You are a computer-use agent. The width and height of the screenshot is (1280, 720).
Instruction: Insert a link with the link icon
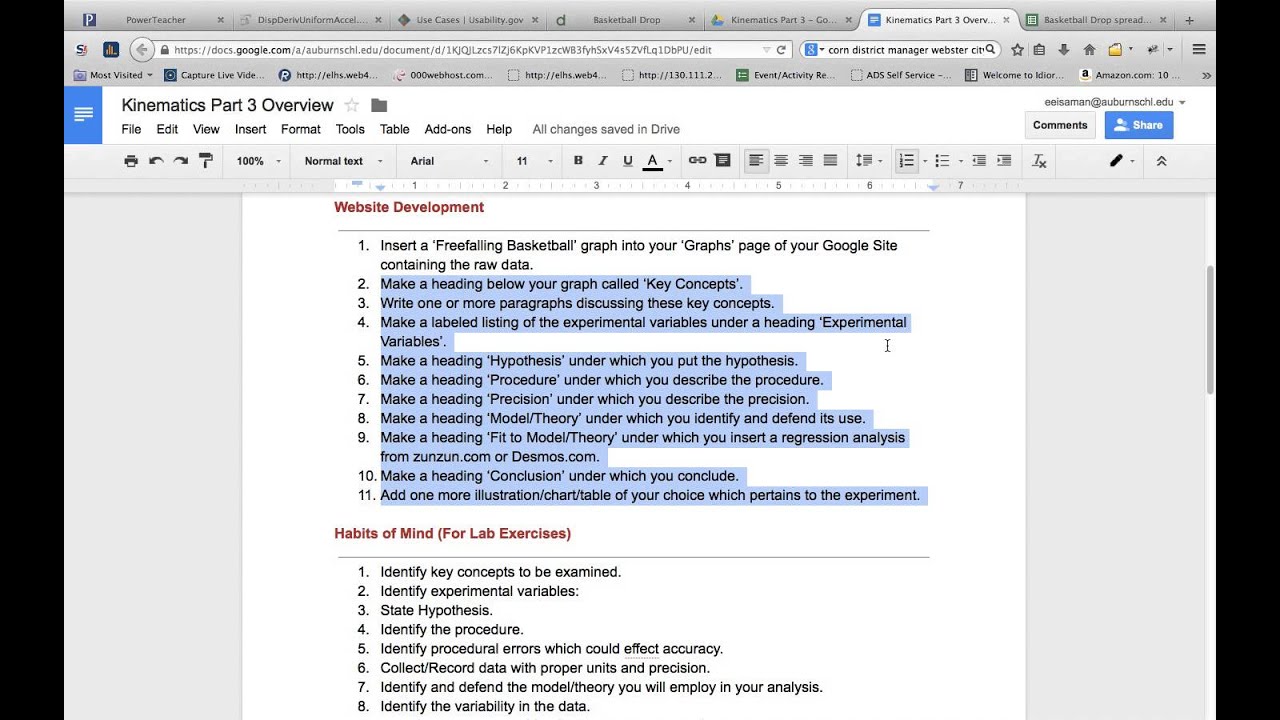(x=698, y=161)
